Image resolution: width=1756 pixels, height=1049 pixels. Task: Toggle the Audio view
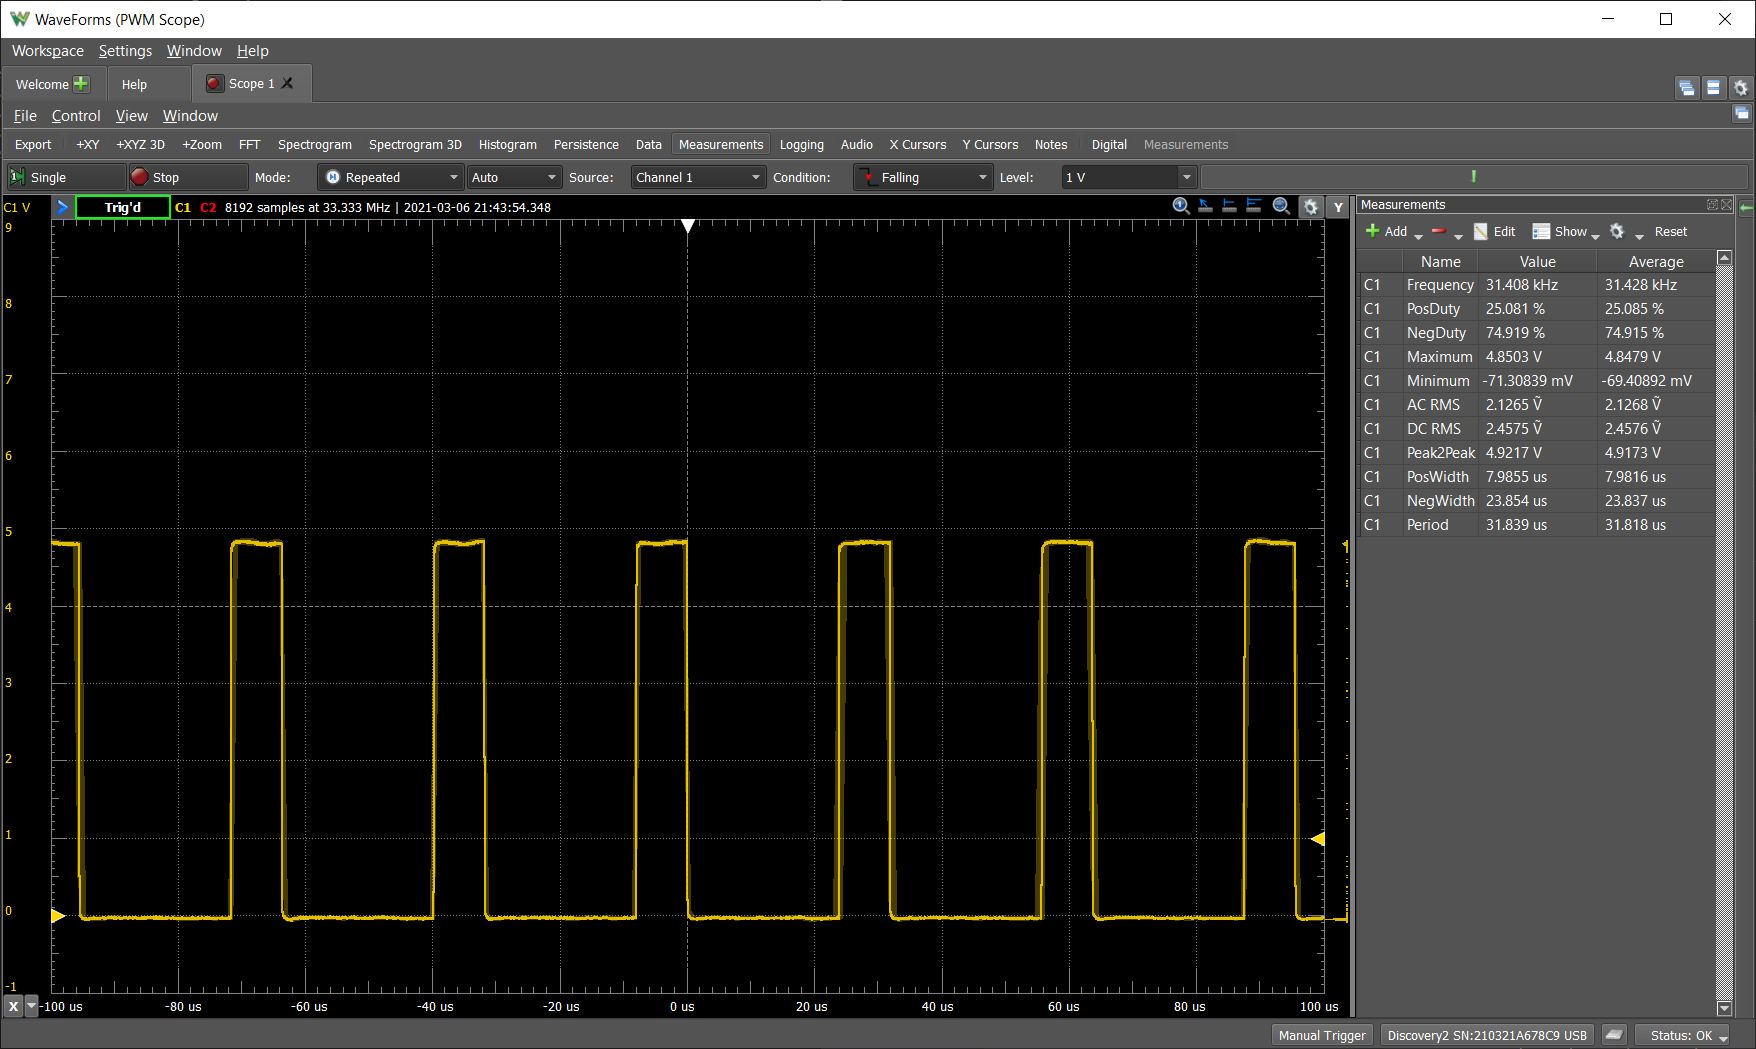(857, 145)
